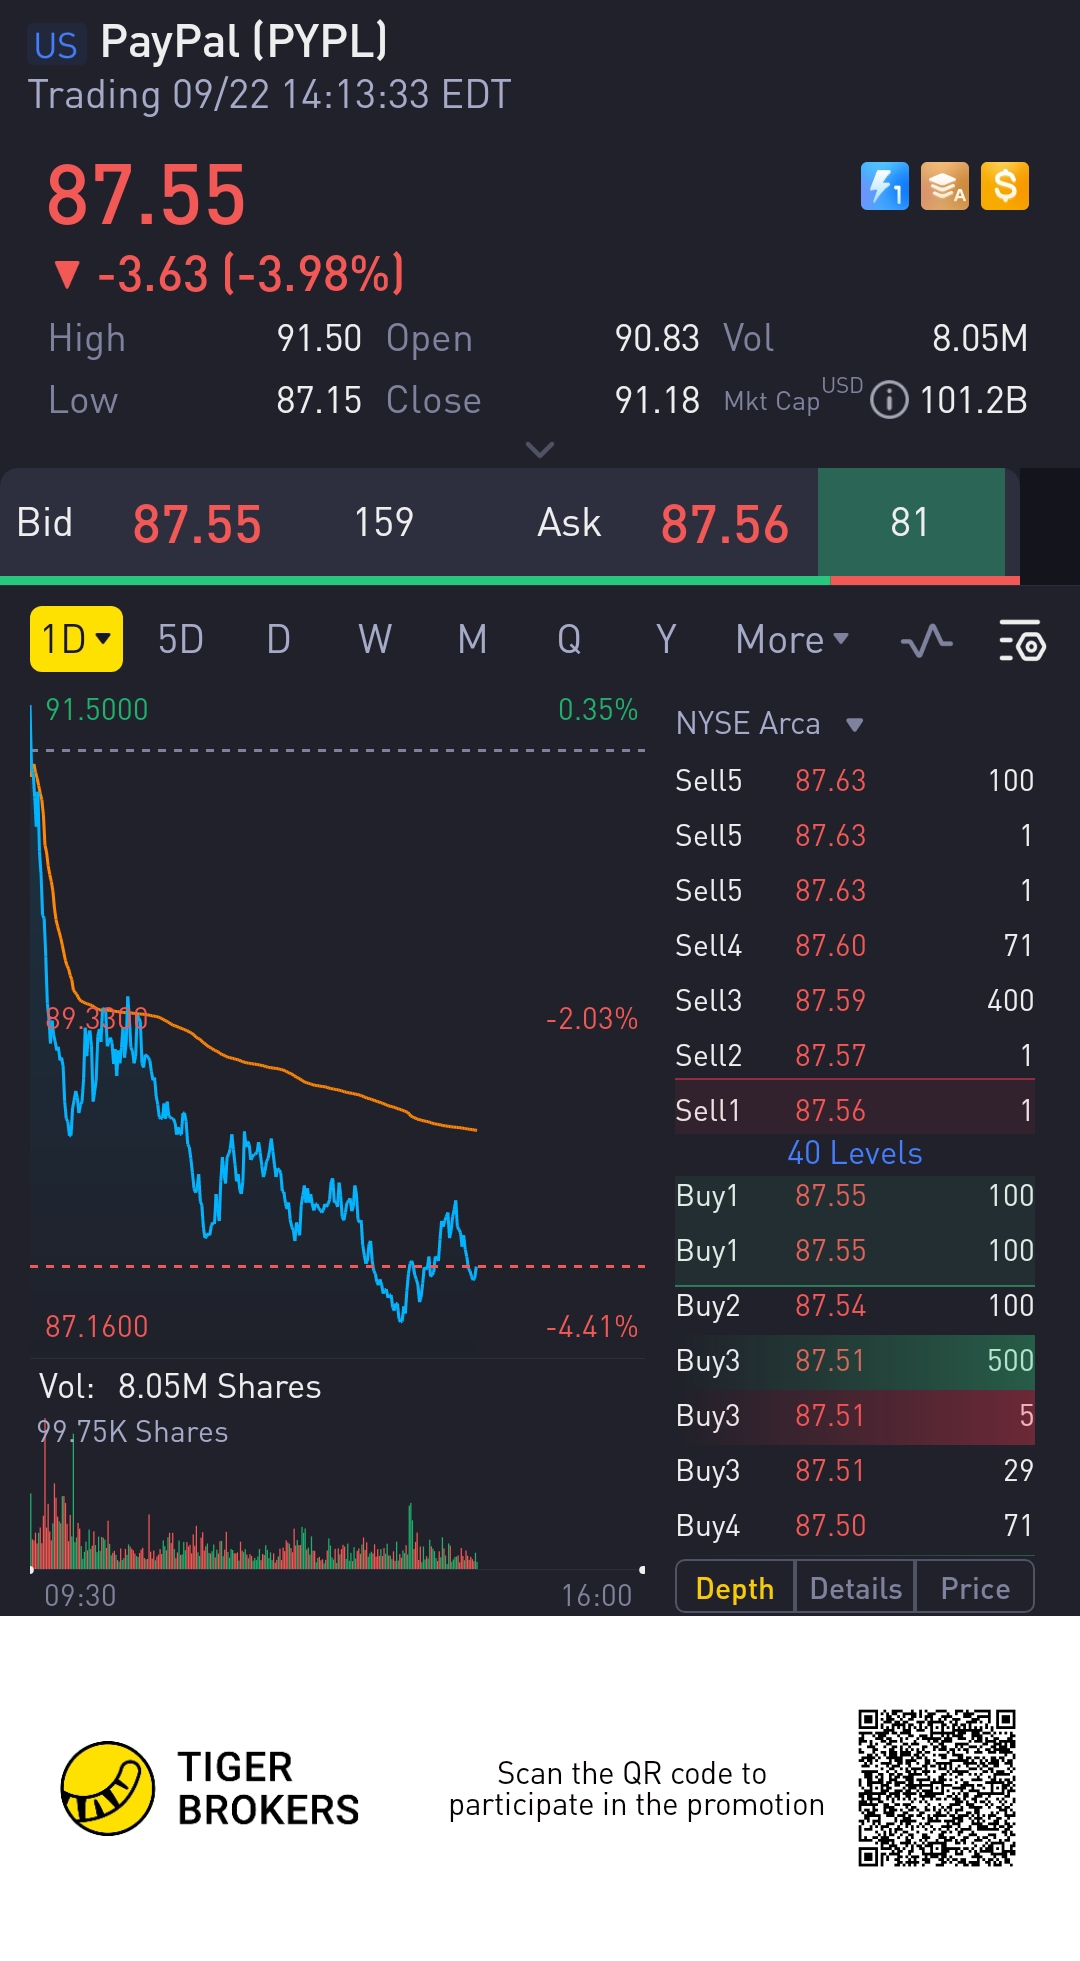
Task: Tap the Low value 87.15
Action: [319, 400]
